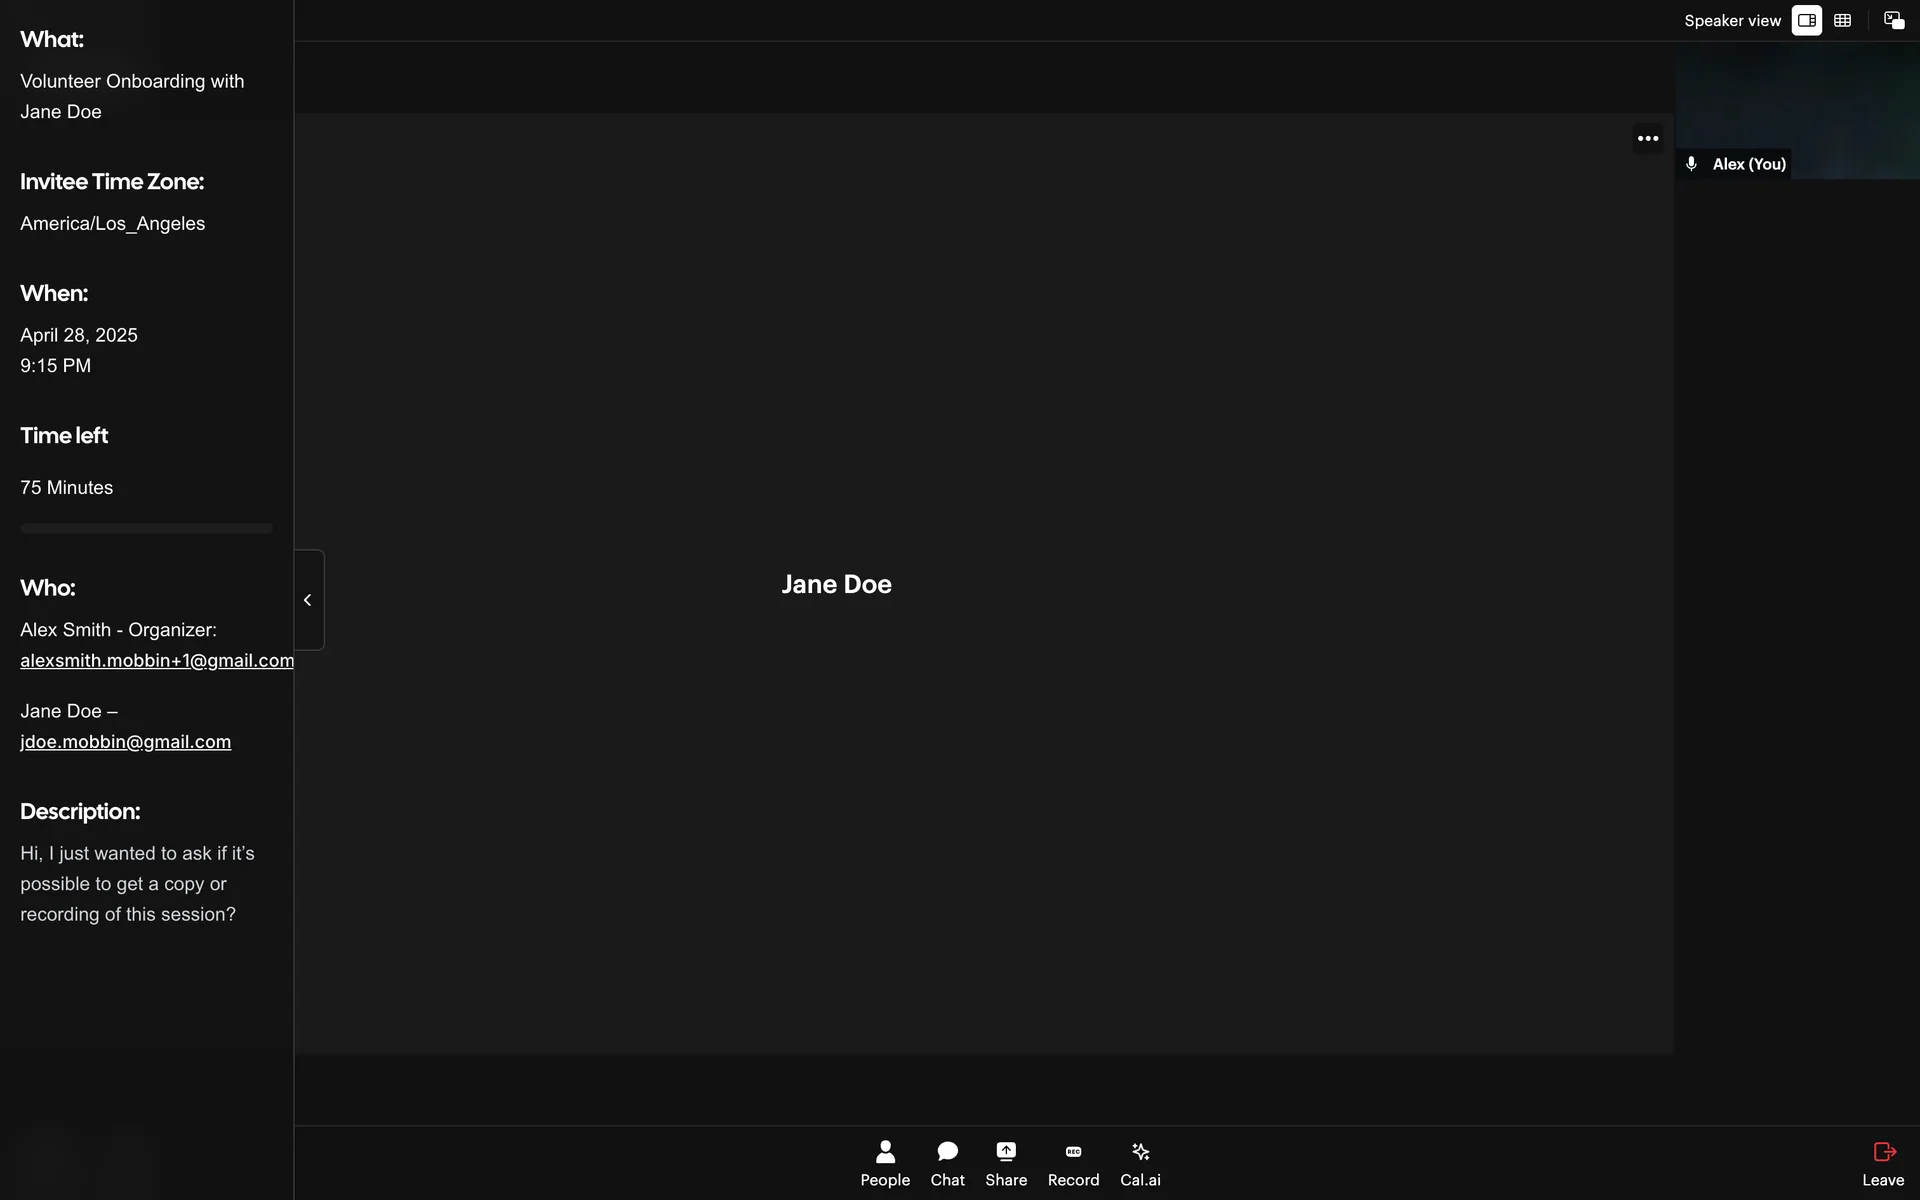Click the Time left progress bar
This screenshot has width=1920, height=1200.
pyautogui.click(x=146, y=528)
